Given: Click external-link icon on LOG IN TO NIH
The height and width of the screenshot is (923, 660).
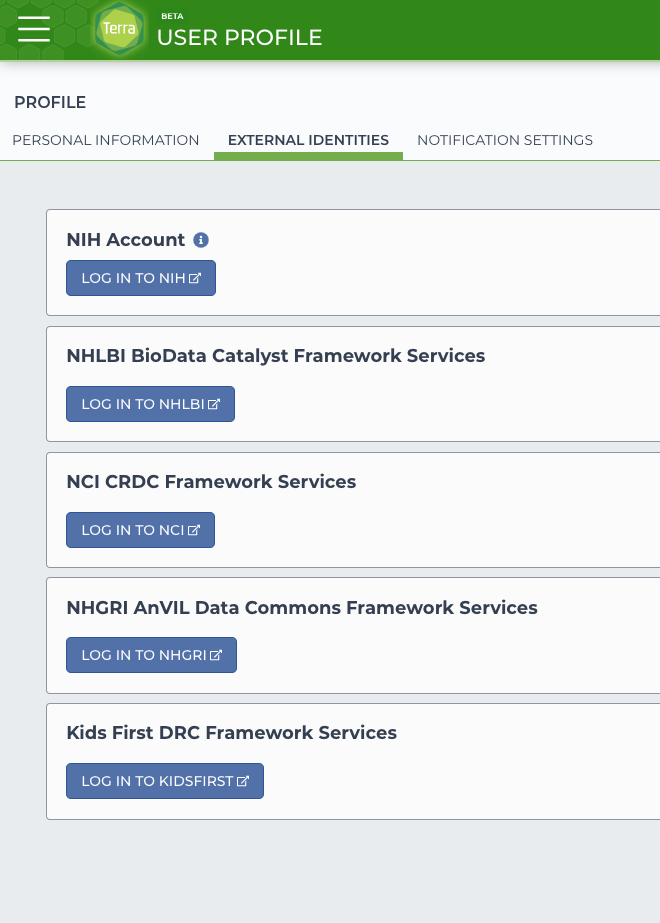Looking at the screenshot, I should (196, 278).
